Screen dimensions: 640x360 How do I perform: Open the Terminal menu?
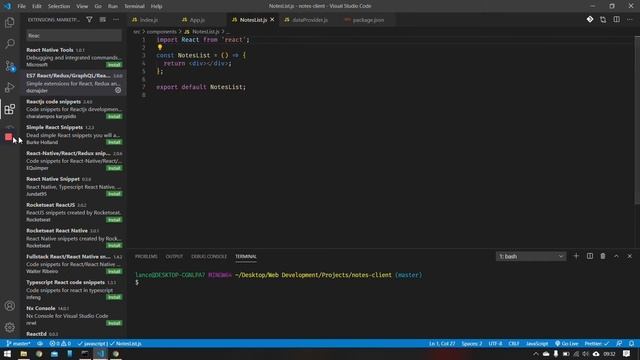click(134, 6)
